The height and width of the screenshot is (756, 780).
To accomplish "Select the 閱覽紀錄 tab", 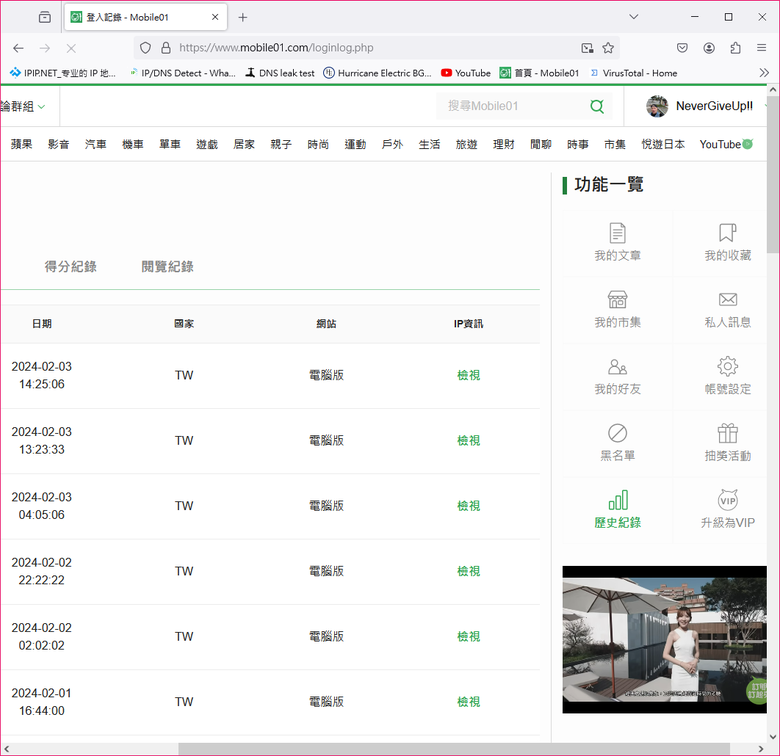I will (168, 267).
